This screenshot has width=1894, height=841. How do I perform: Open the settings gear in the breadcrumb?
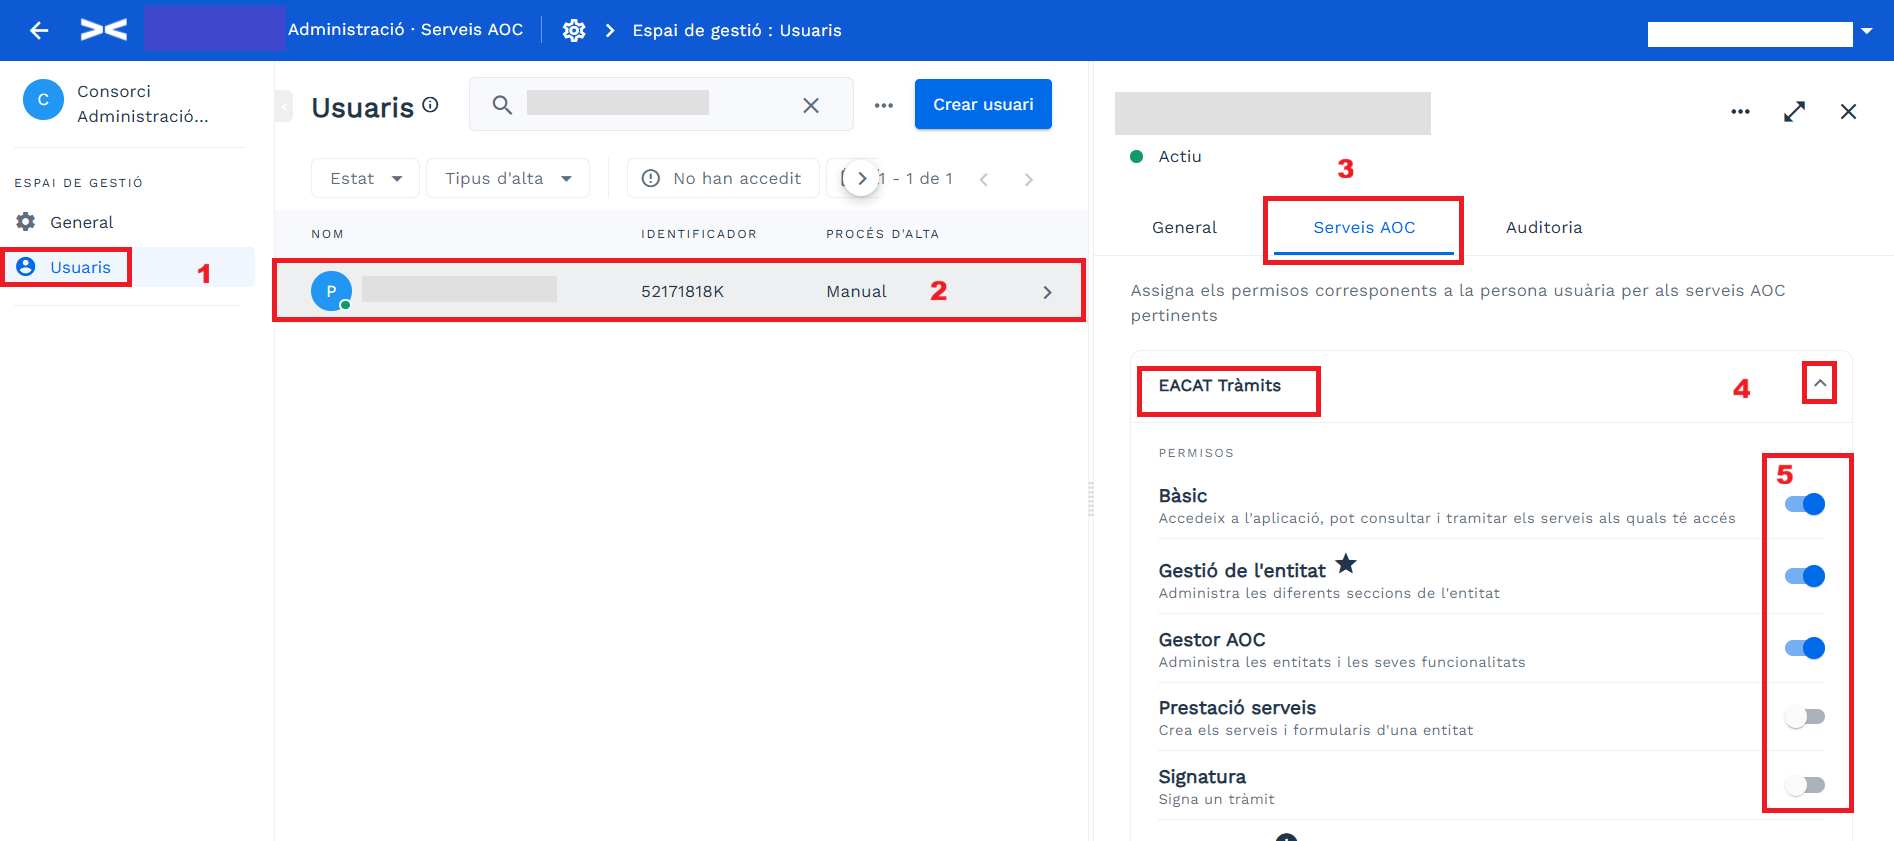(x=574, y=30)
